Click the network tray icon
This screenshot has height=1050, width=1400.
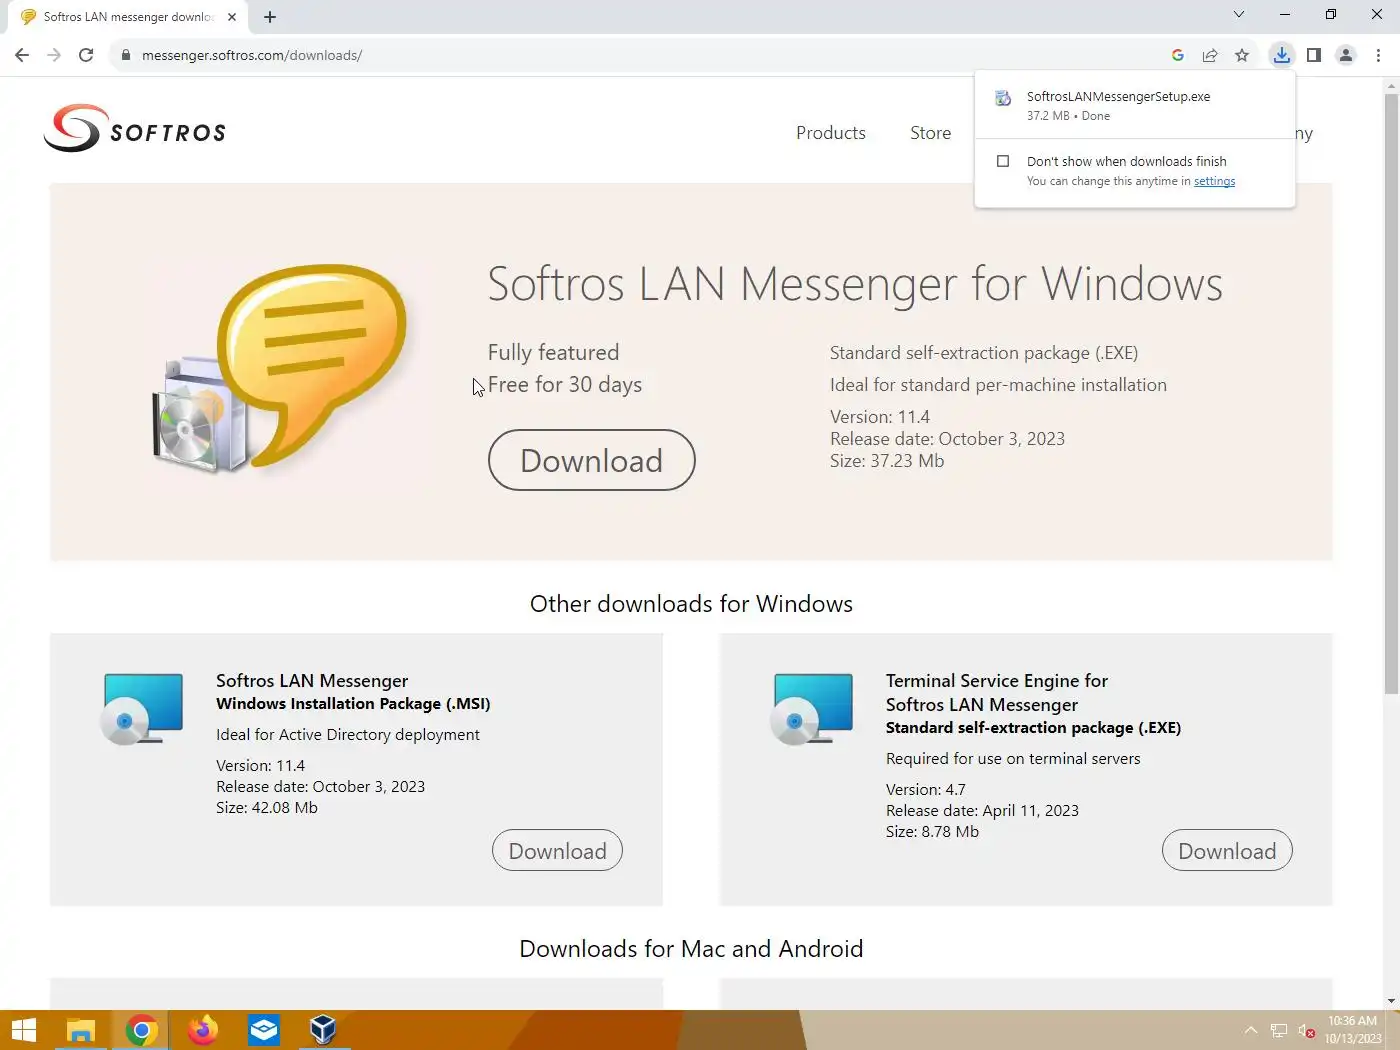click(x=1279, y=1030)
